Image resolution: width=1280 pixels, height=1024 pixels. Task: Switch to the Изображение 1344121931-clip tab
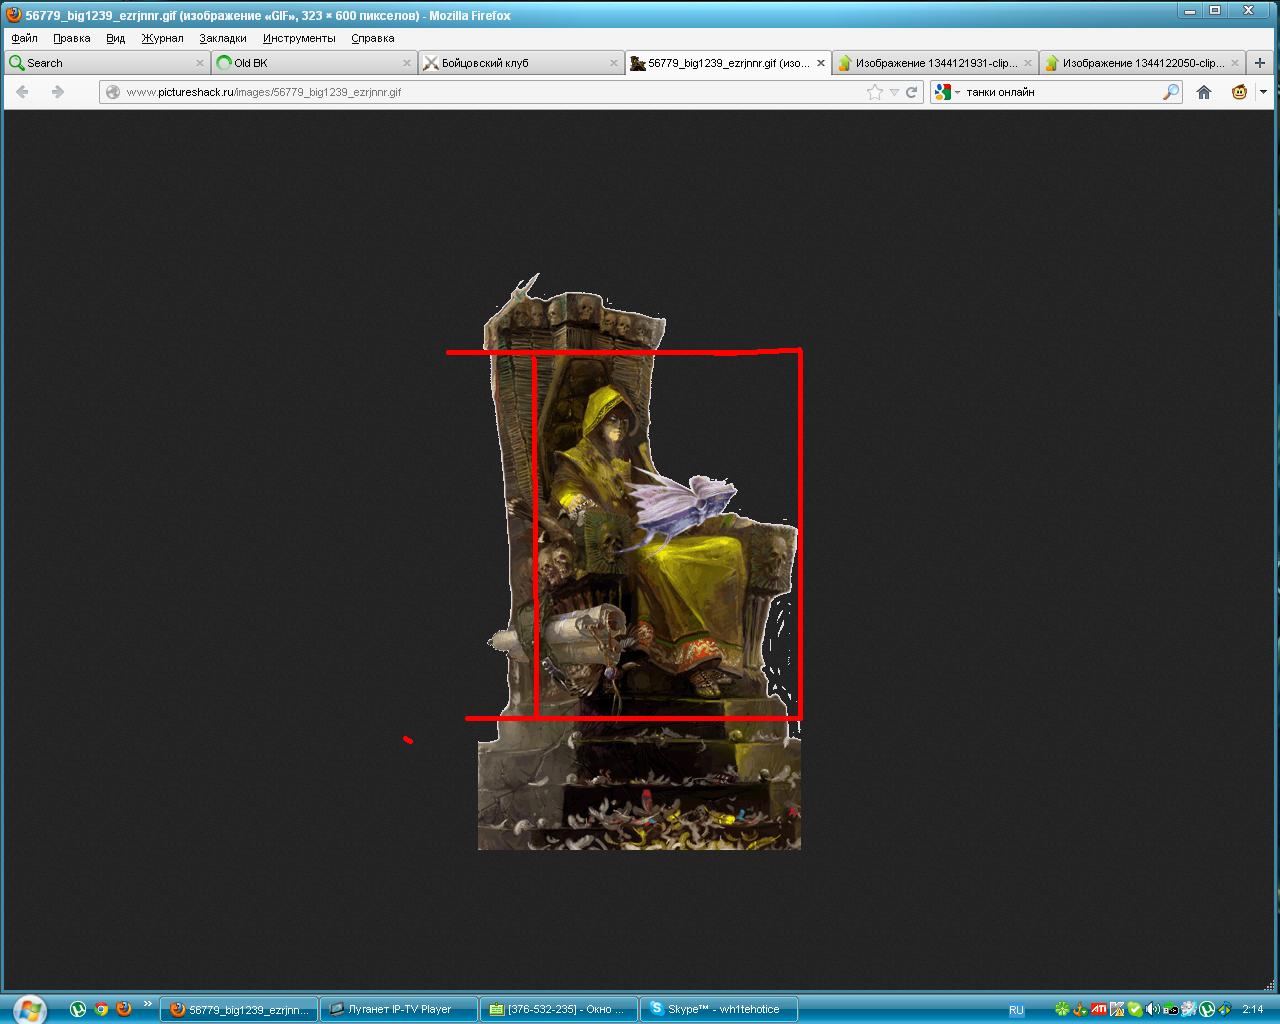point(935,63)
